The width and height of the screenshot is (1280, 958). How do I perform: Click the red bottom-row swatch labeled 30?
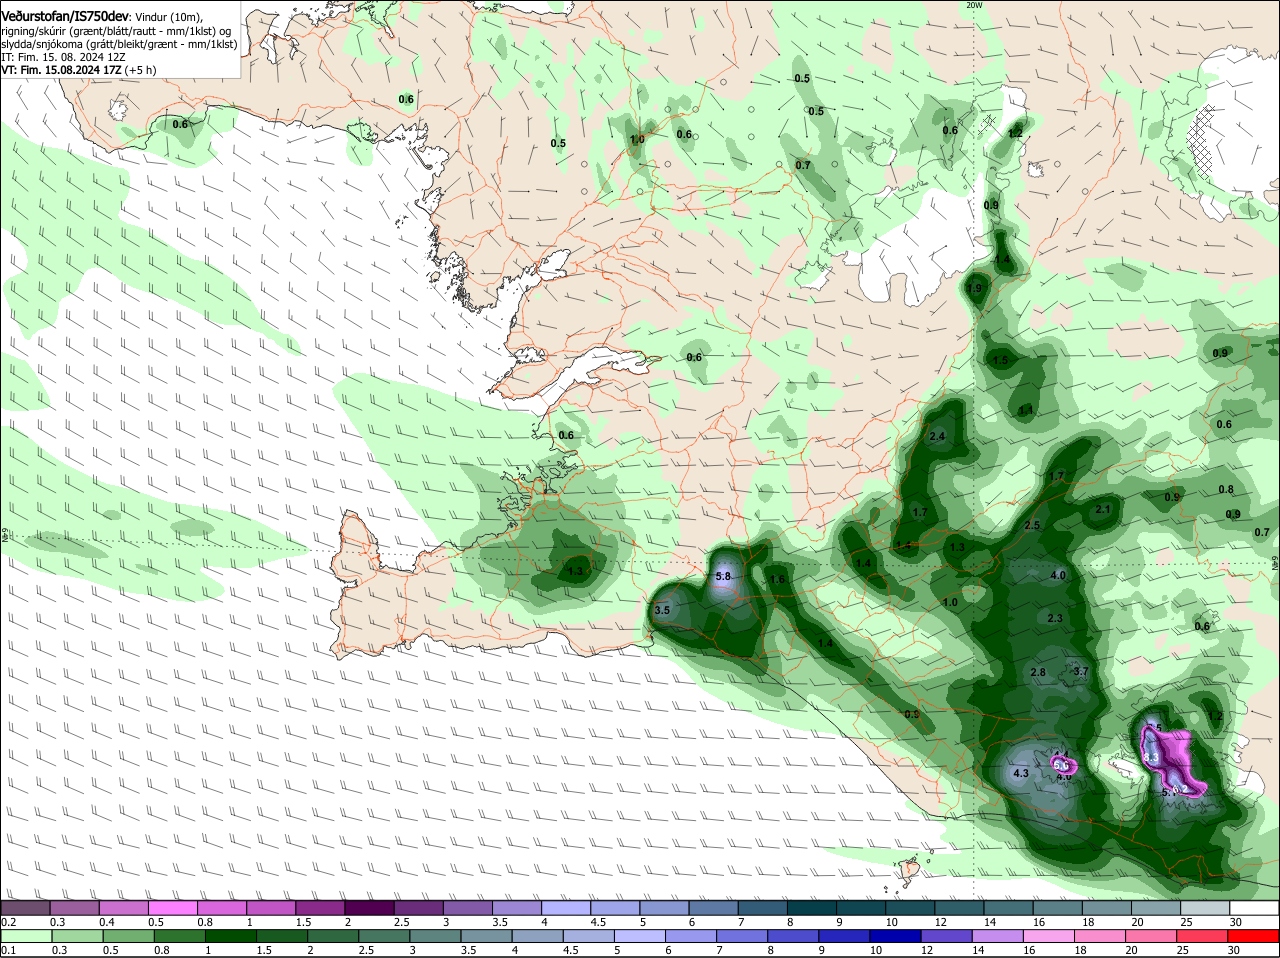(1255, 937)
